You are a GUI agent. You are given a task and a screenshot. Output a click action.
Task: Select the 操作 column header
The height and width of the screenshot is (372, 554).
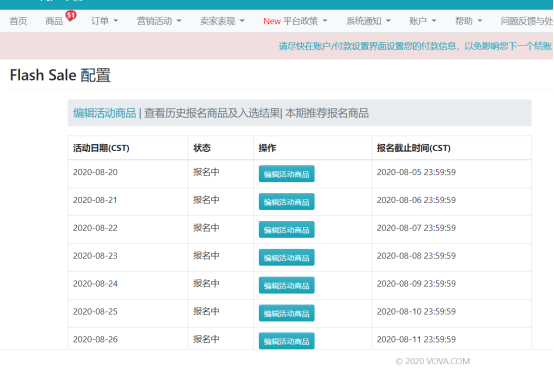[267, 148]
